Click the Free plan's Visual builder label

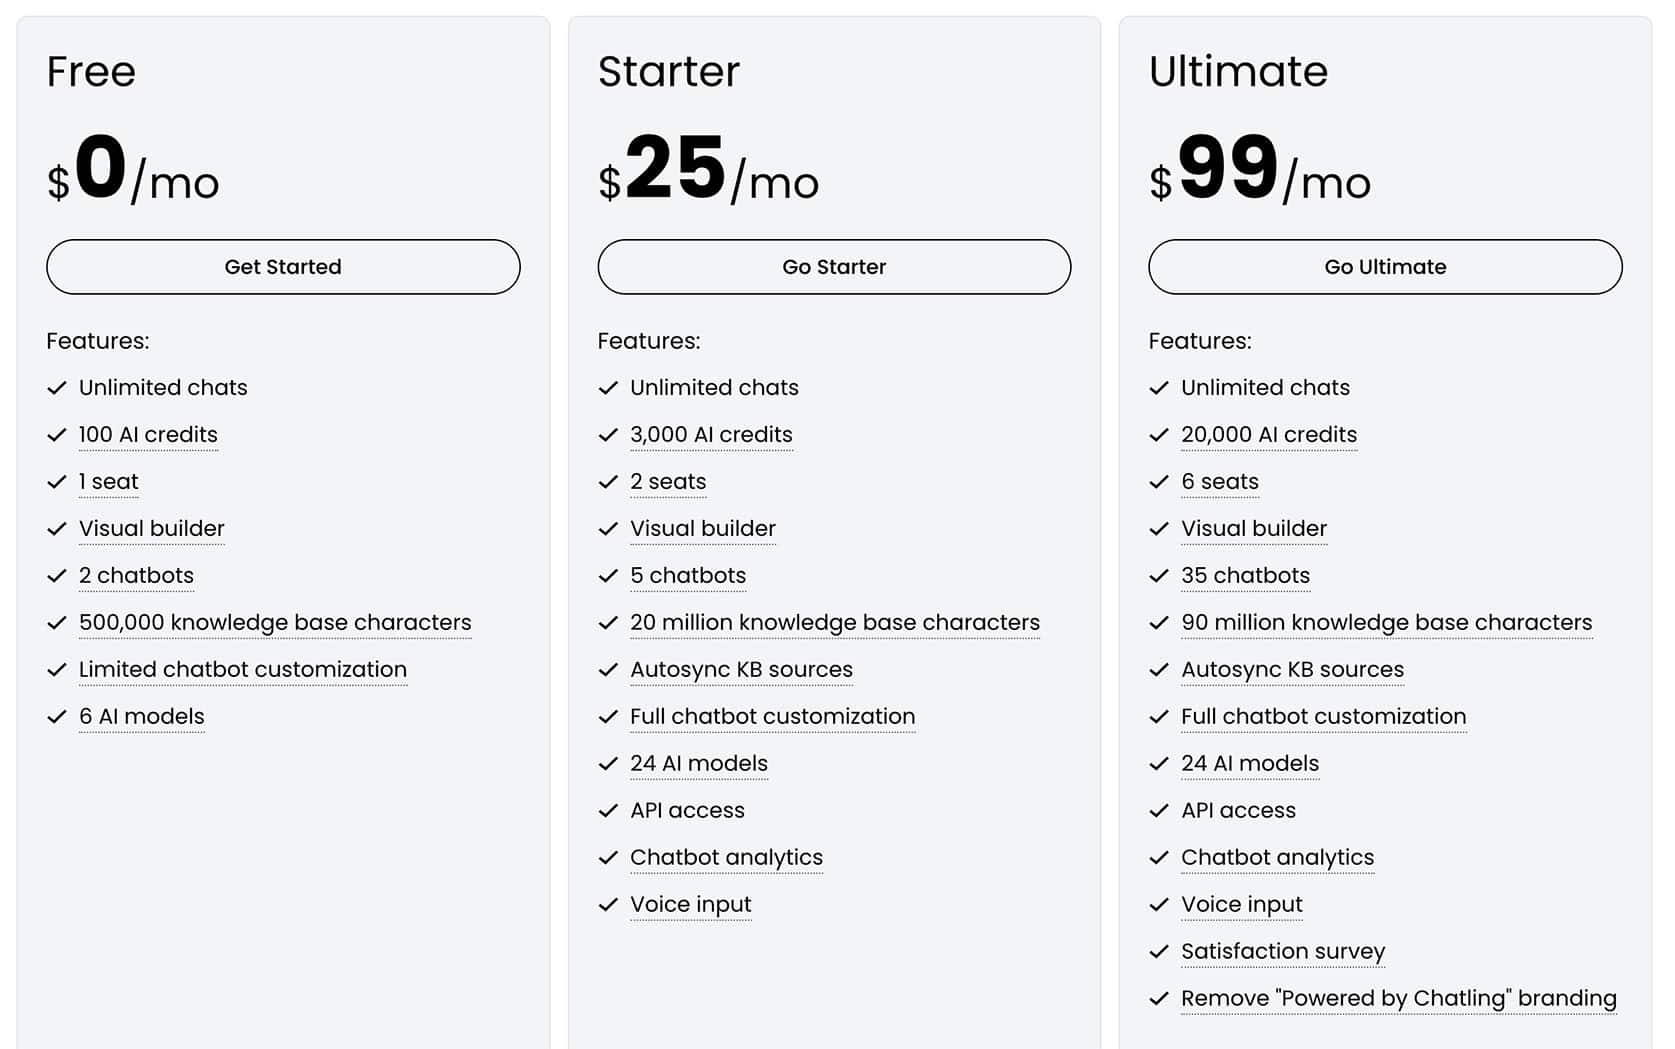[152, 528]
